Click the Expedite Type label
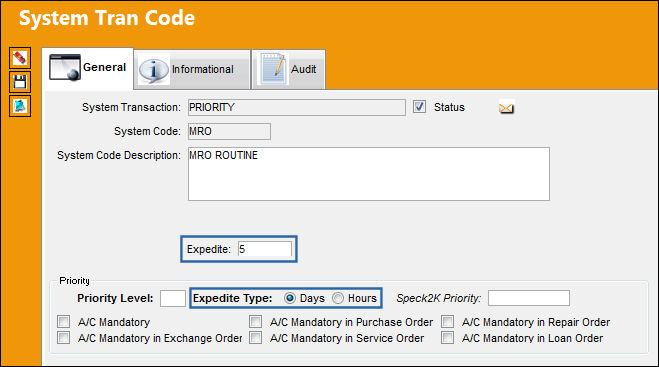This screenshot has width=659, height=367. pos(232,298)
